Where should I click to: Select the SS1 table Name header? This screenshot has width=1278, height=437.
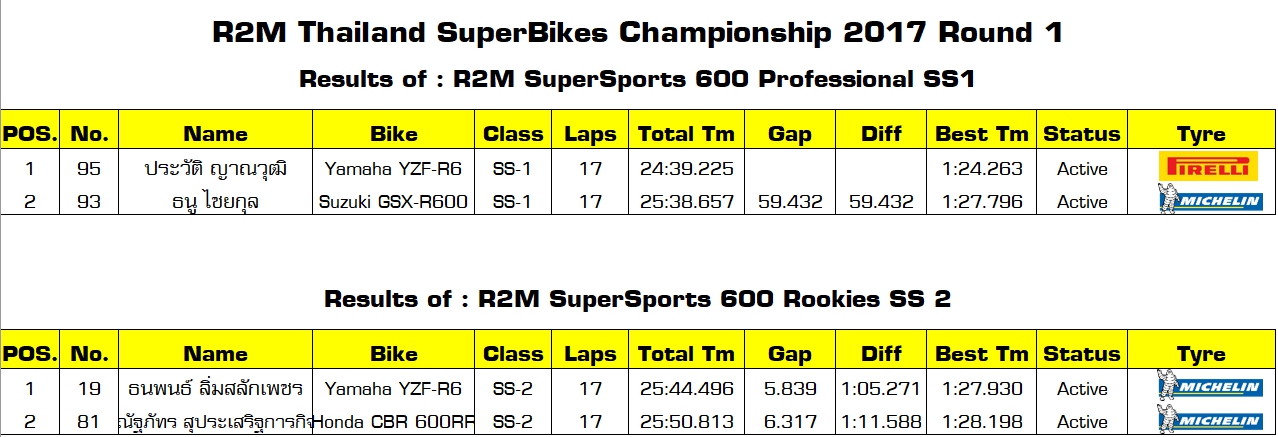(x=215, y=133)
